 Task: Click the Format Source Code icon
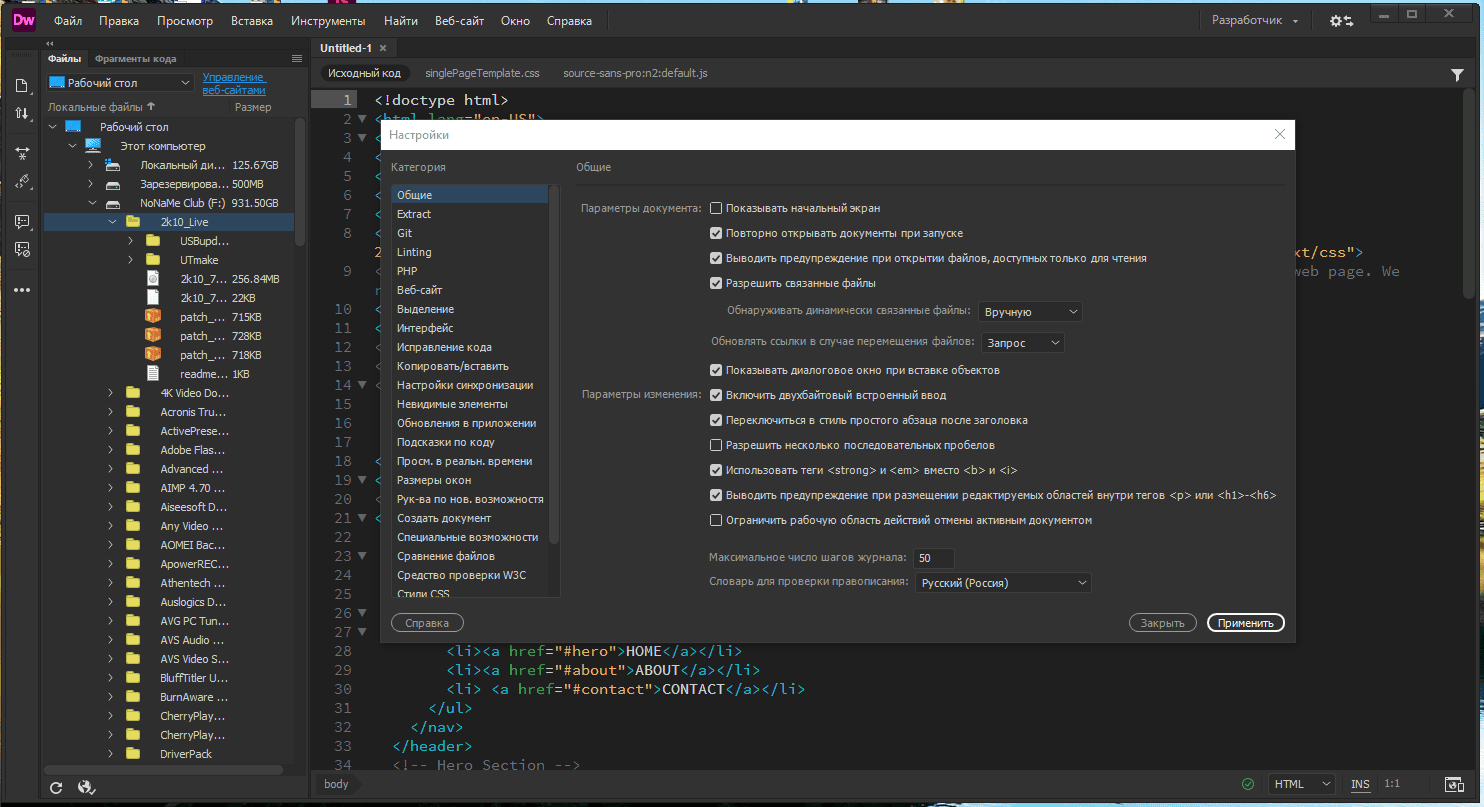(22, 182)
